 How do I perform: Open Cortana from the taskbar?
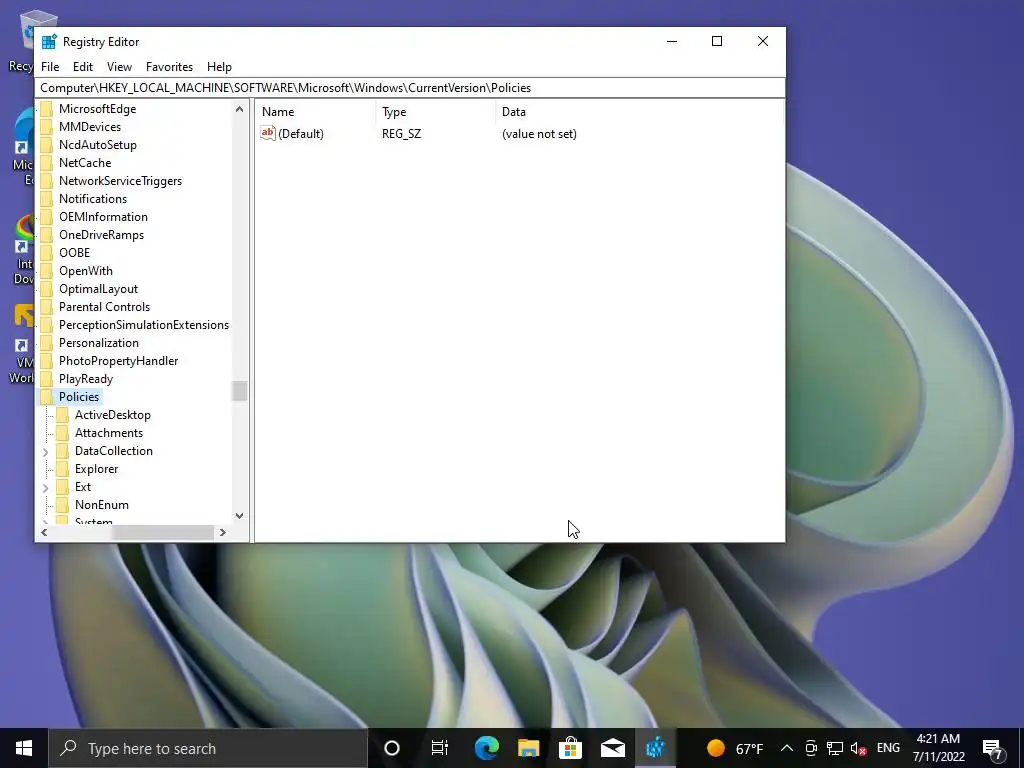click(392, 748)
